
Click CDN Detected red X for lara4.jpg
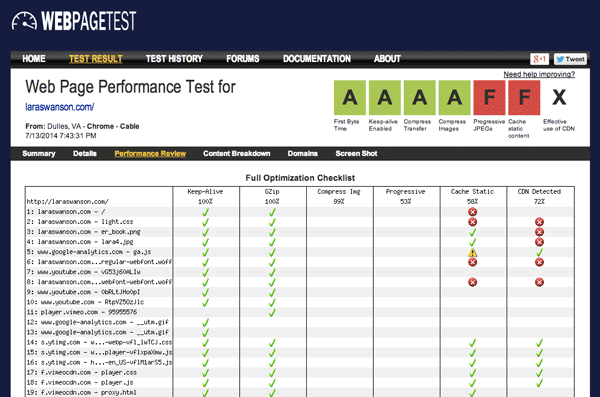[539, 242]
